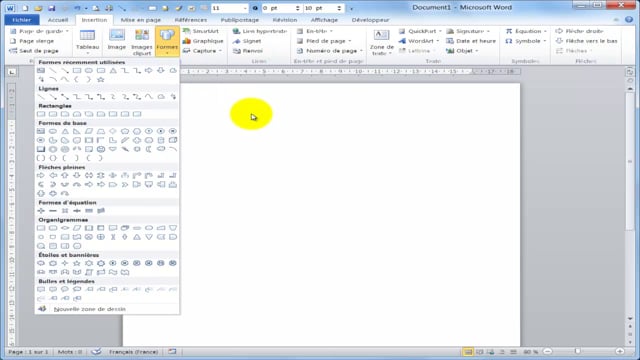Switch to the Publipostage tab

(240, 20)
